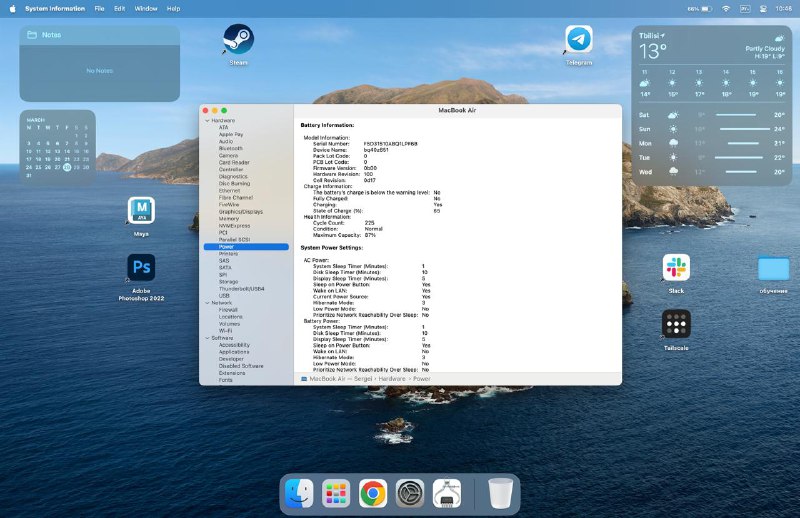Screen dimensions: 800x518
Task: Open the Trash in the Dock
Action: (501, 493)
